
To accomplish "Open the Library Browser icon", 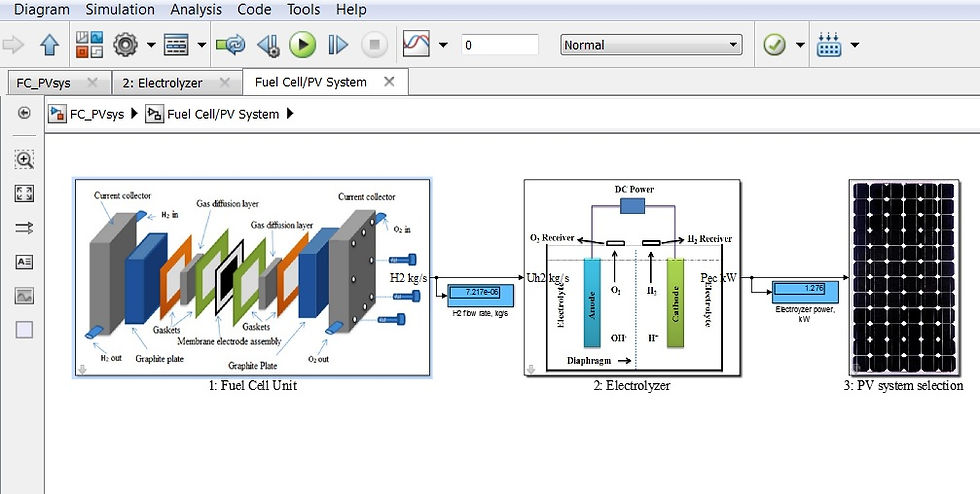I will click(x=89, y=45).
